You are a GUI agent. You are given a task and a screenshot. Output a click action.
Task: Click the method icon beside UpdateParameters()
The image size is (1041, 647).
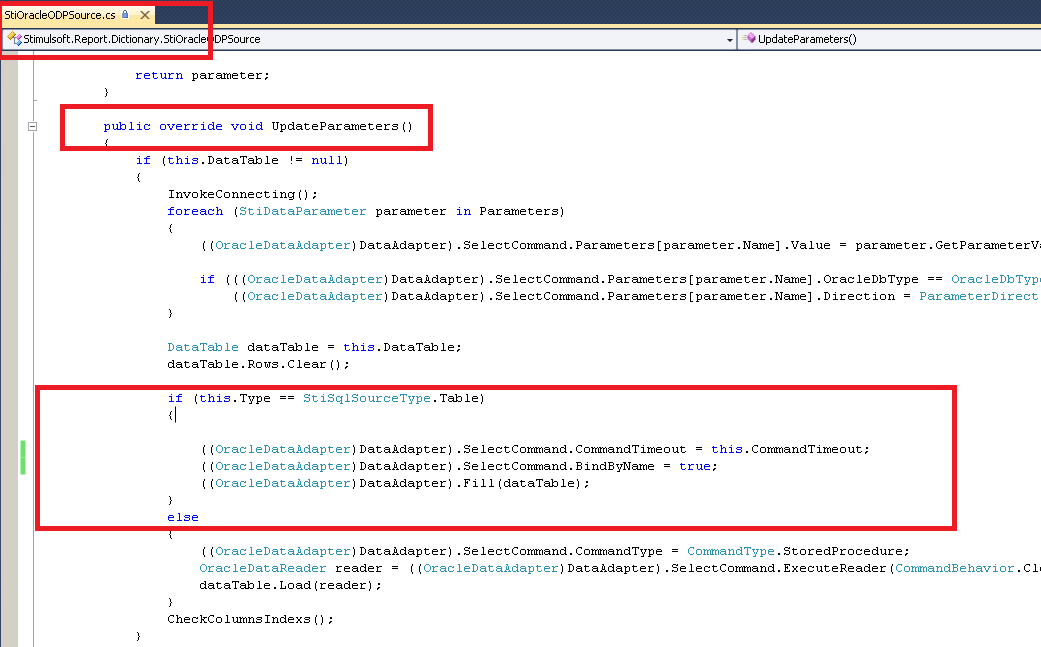pyautogui.click(x=750, y=38)
